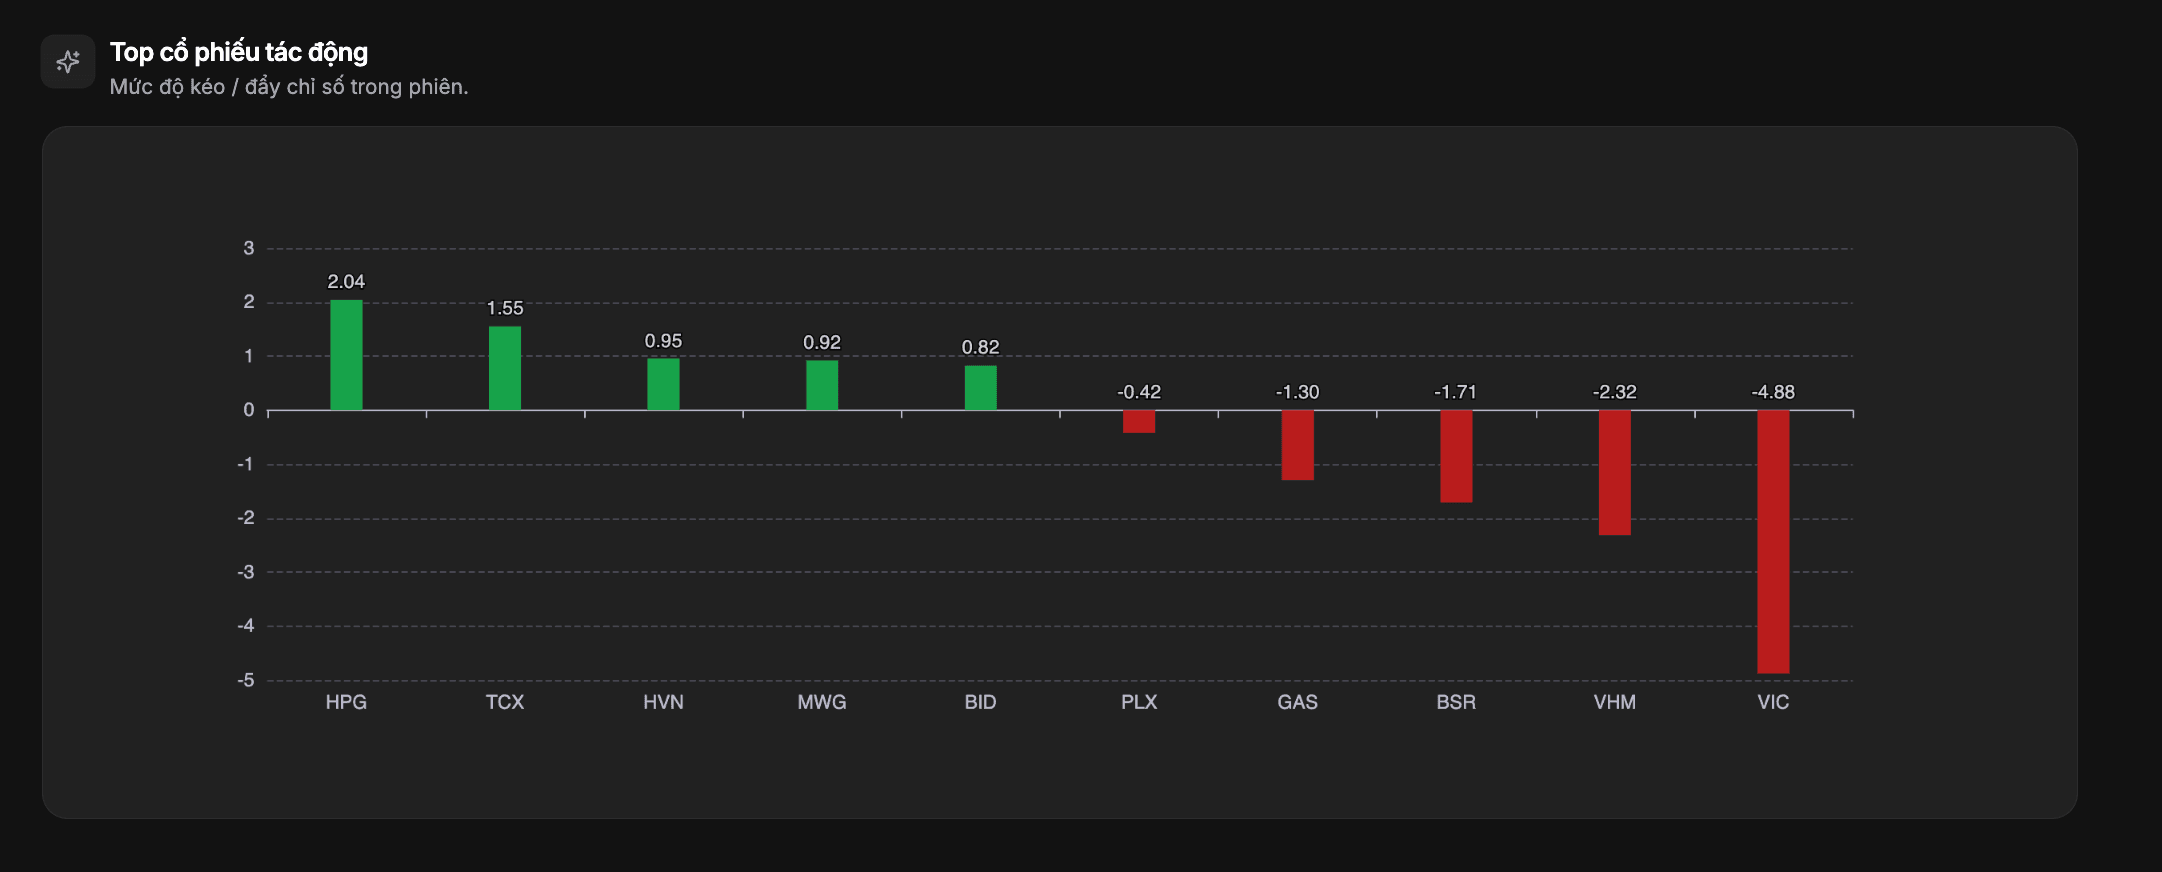Click the 0.92 value label
Image resolution: width=2162 pixels, height=872 pixels.
pos(822,342)
